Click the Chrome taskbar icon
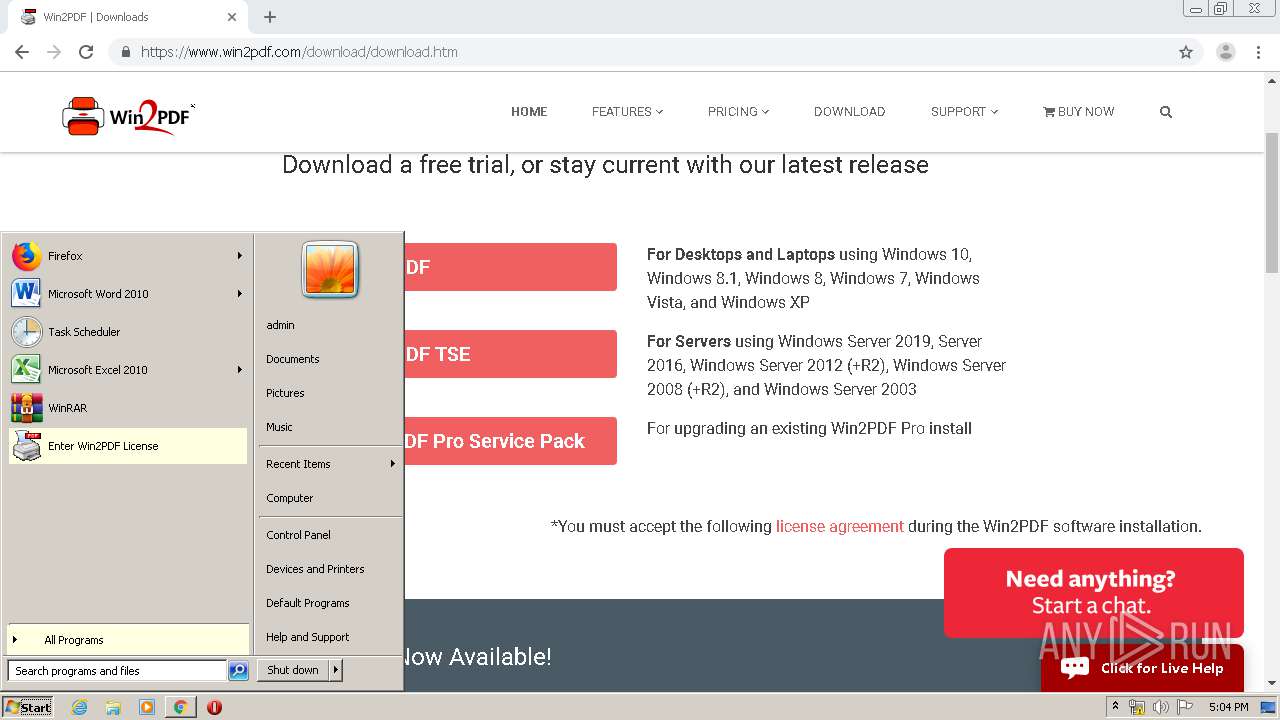The width and height of the screenshot is (1280, 720). pos(180,707)
